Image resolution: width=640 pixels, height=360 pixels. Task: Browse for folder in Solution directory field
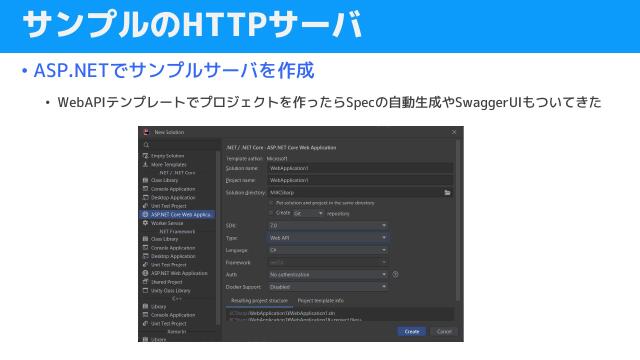[x=447, y=192]
